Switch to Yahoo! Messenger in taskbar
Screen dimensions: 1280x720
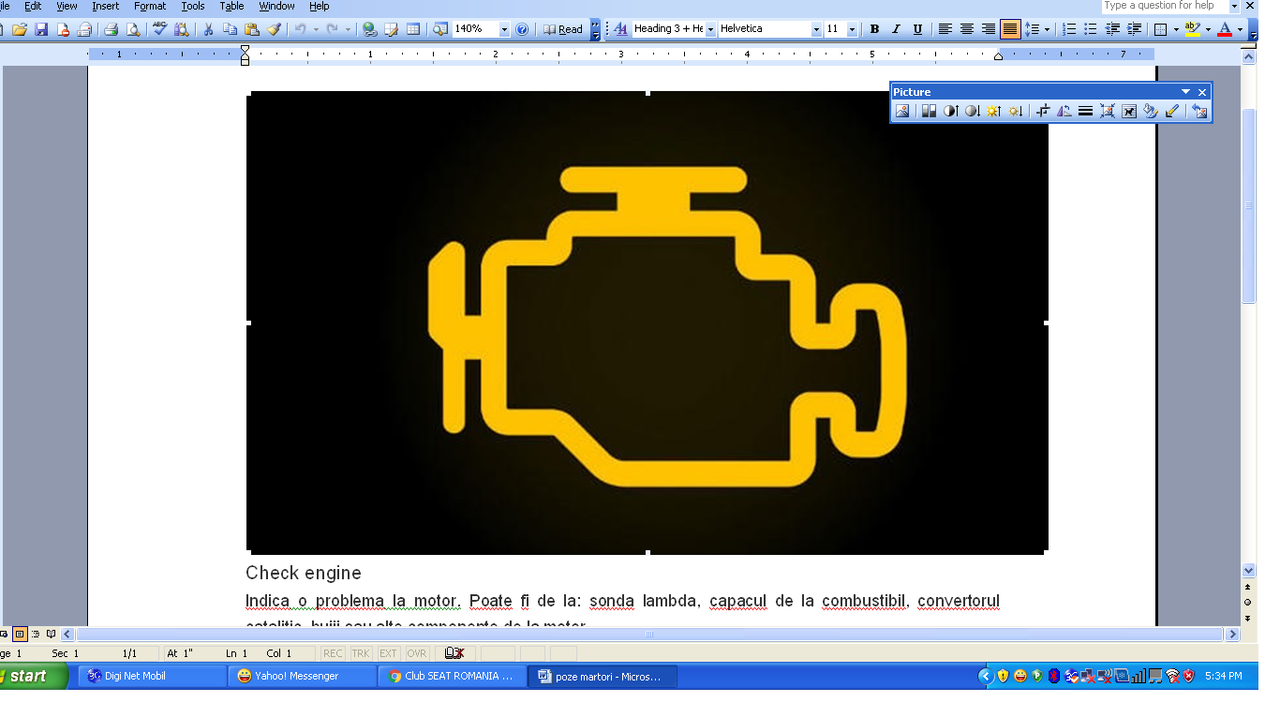pos(302,676)
